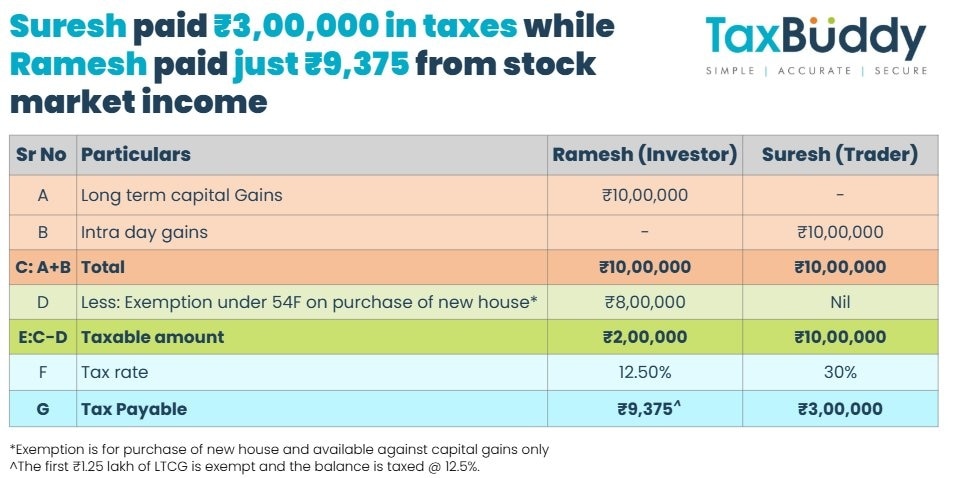
Task: Click Ramesh's ₹2,00,000 taxable amount cell
Action: [644, 337]
